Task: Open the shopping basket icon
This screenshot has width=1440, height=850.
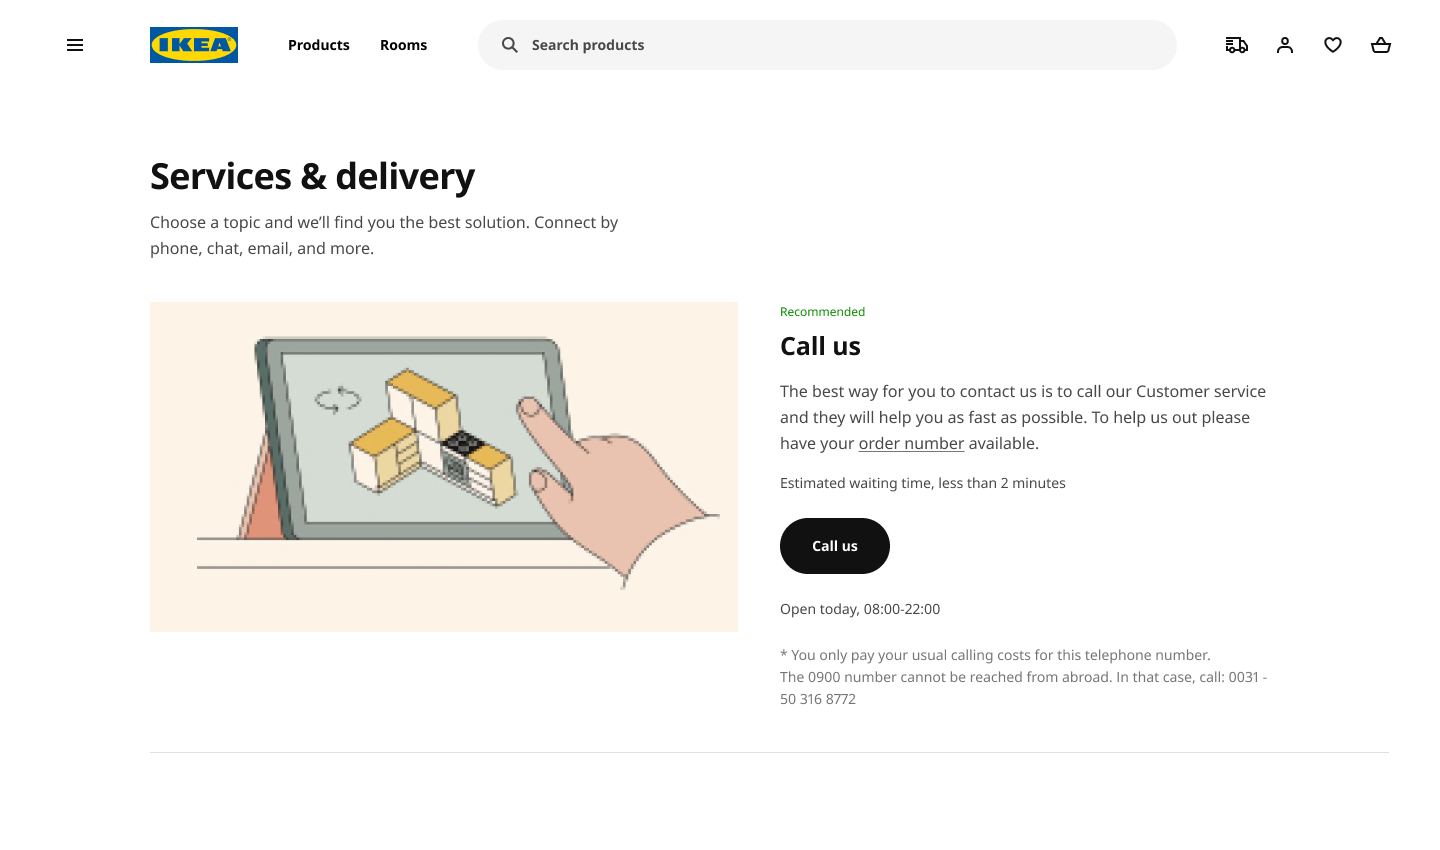Action: 1381,45
